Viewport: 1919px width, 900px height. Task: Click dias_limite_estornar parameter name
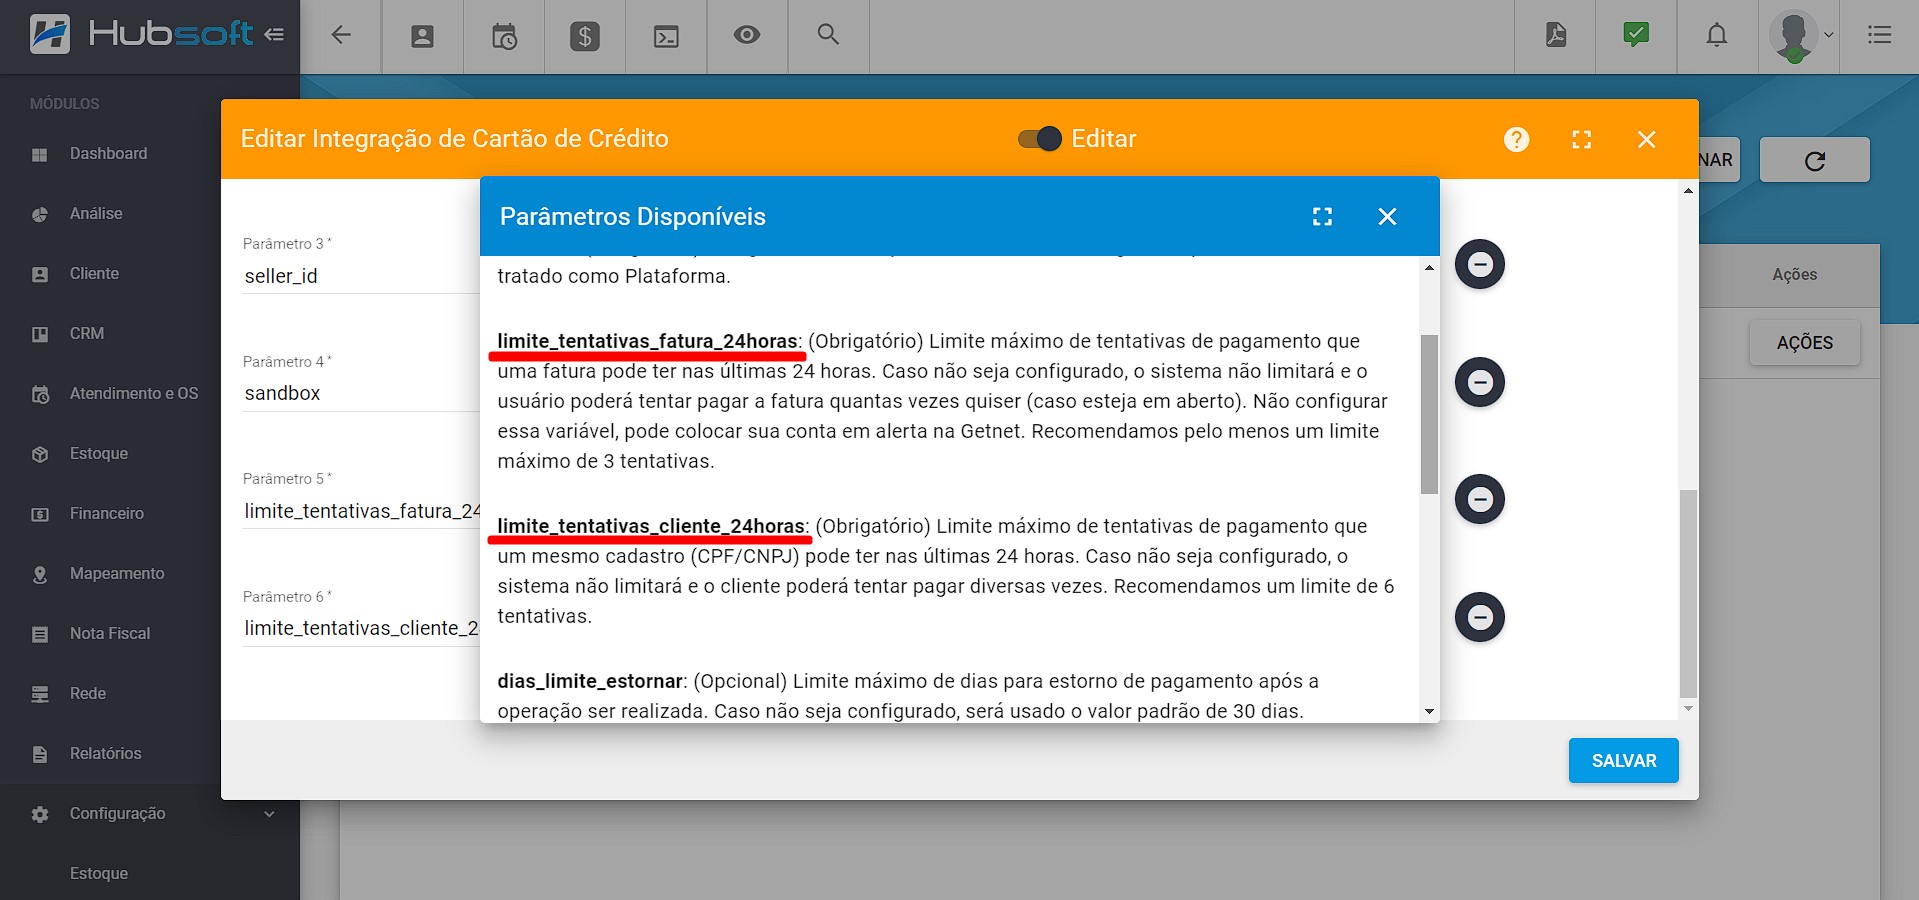pyautogui.click(x=590, y=681)
